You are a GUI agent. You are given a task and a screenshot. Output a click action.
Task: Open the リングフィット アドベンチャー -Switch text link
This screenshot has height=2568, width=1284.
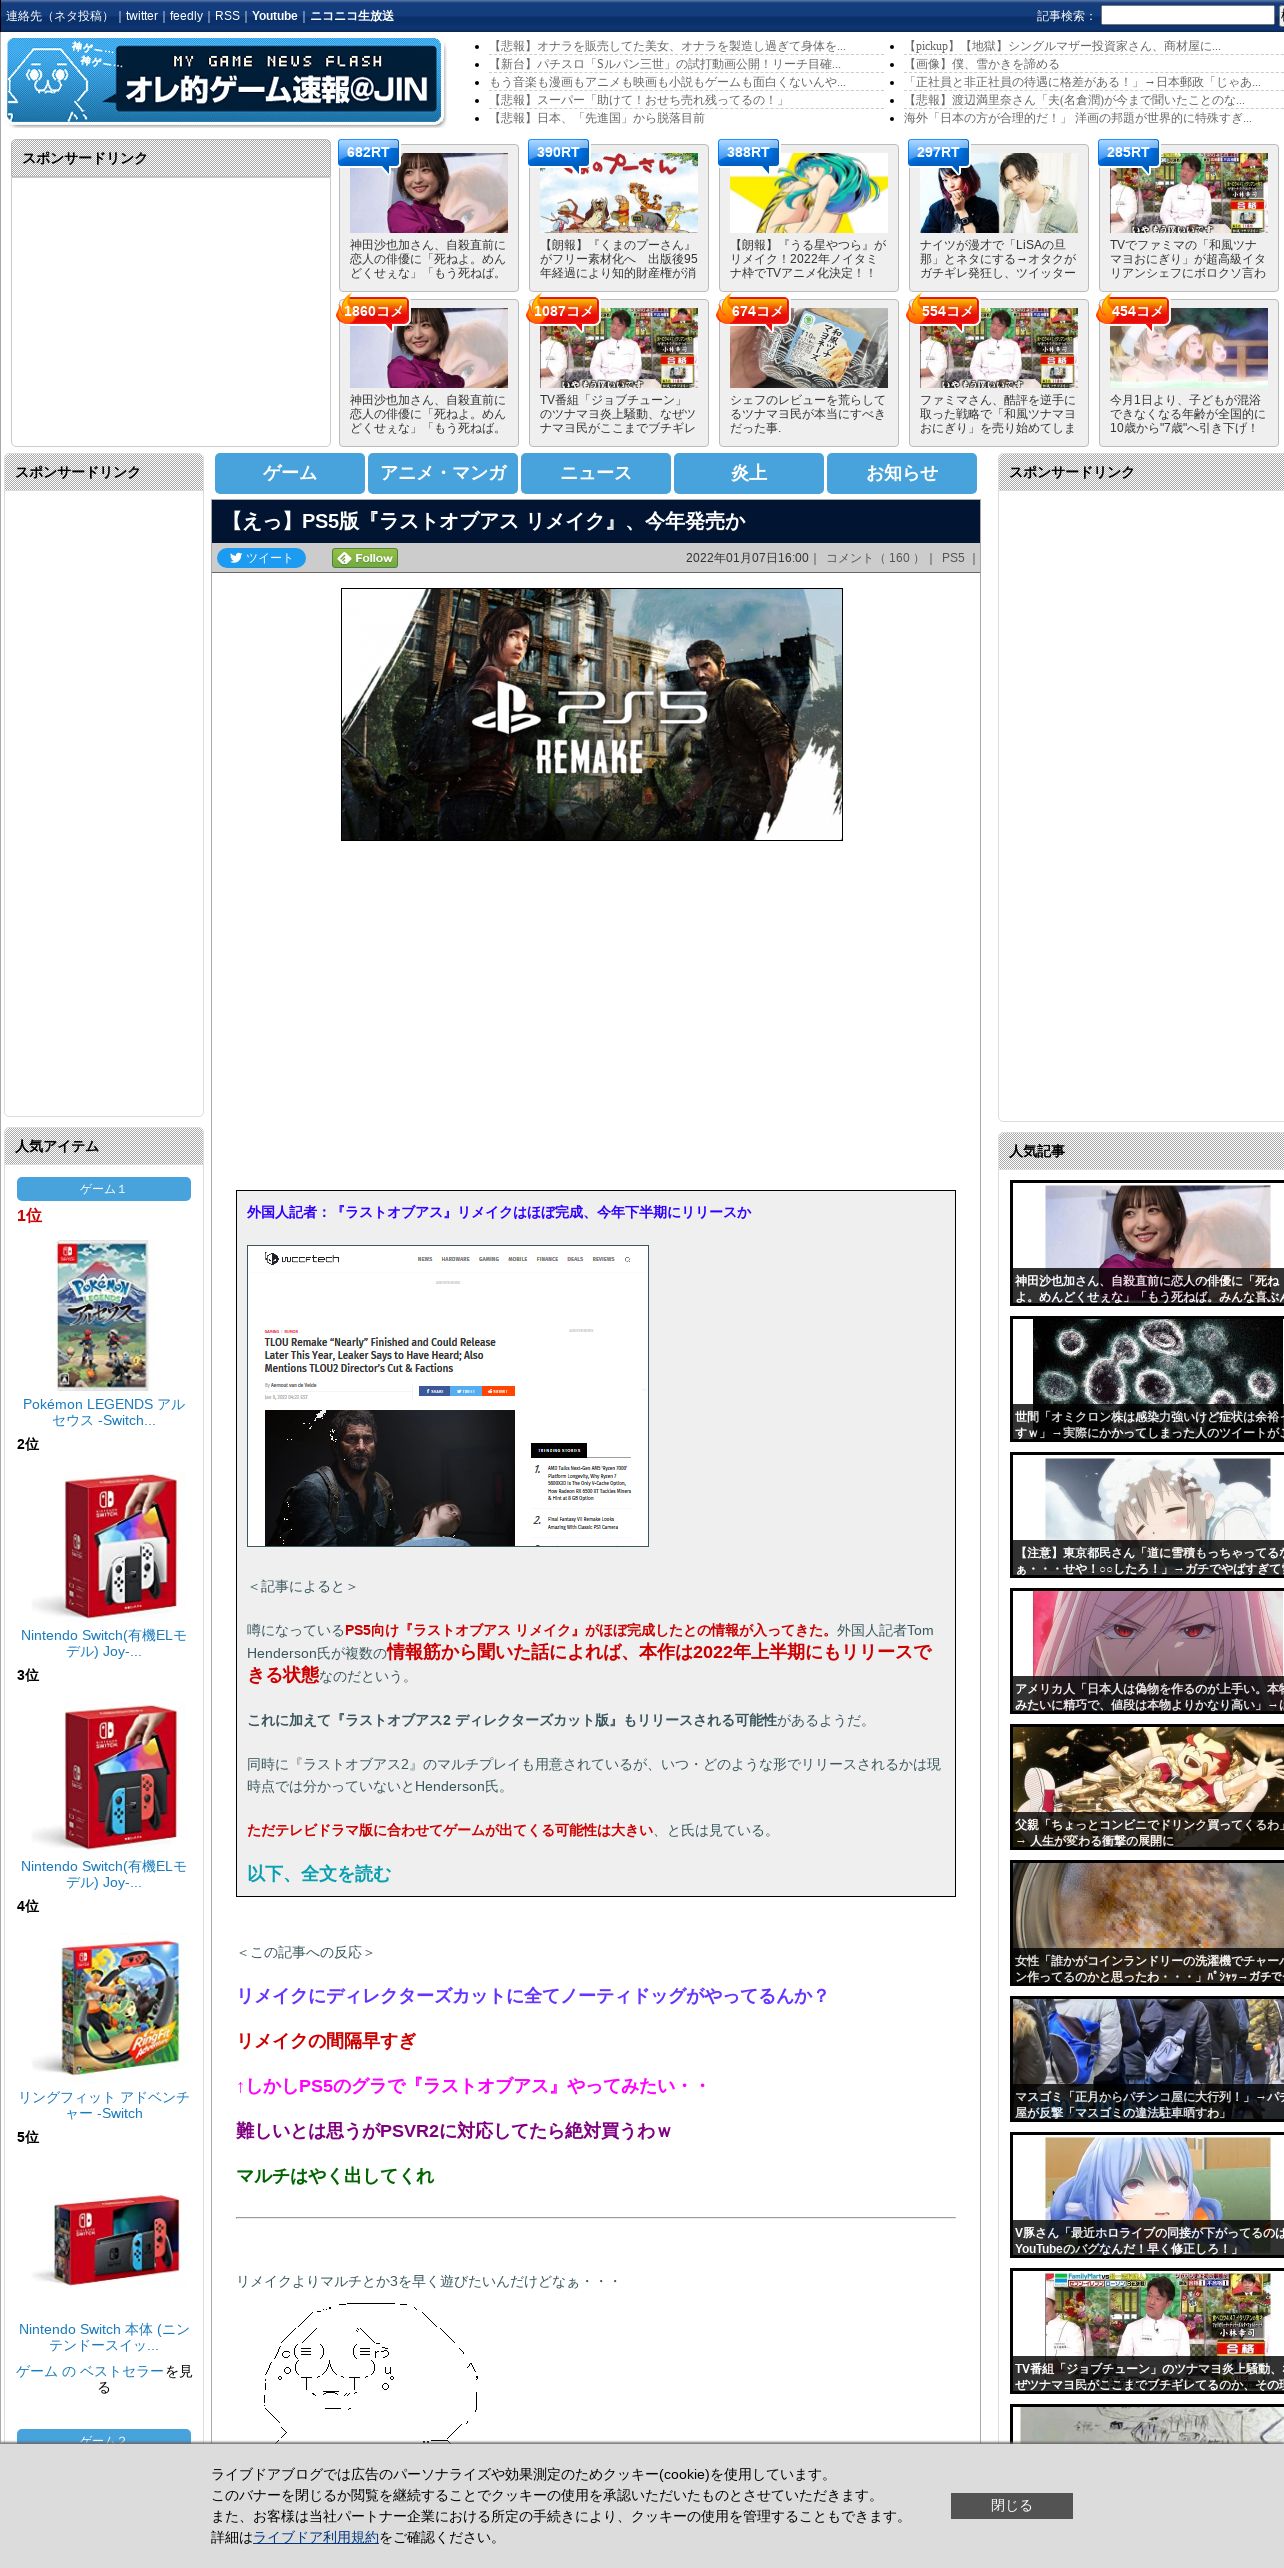[x=104, y=2105]
